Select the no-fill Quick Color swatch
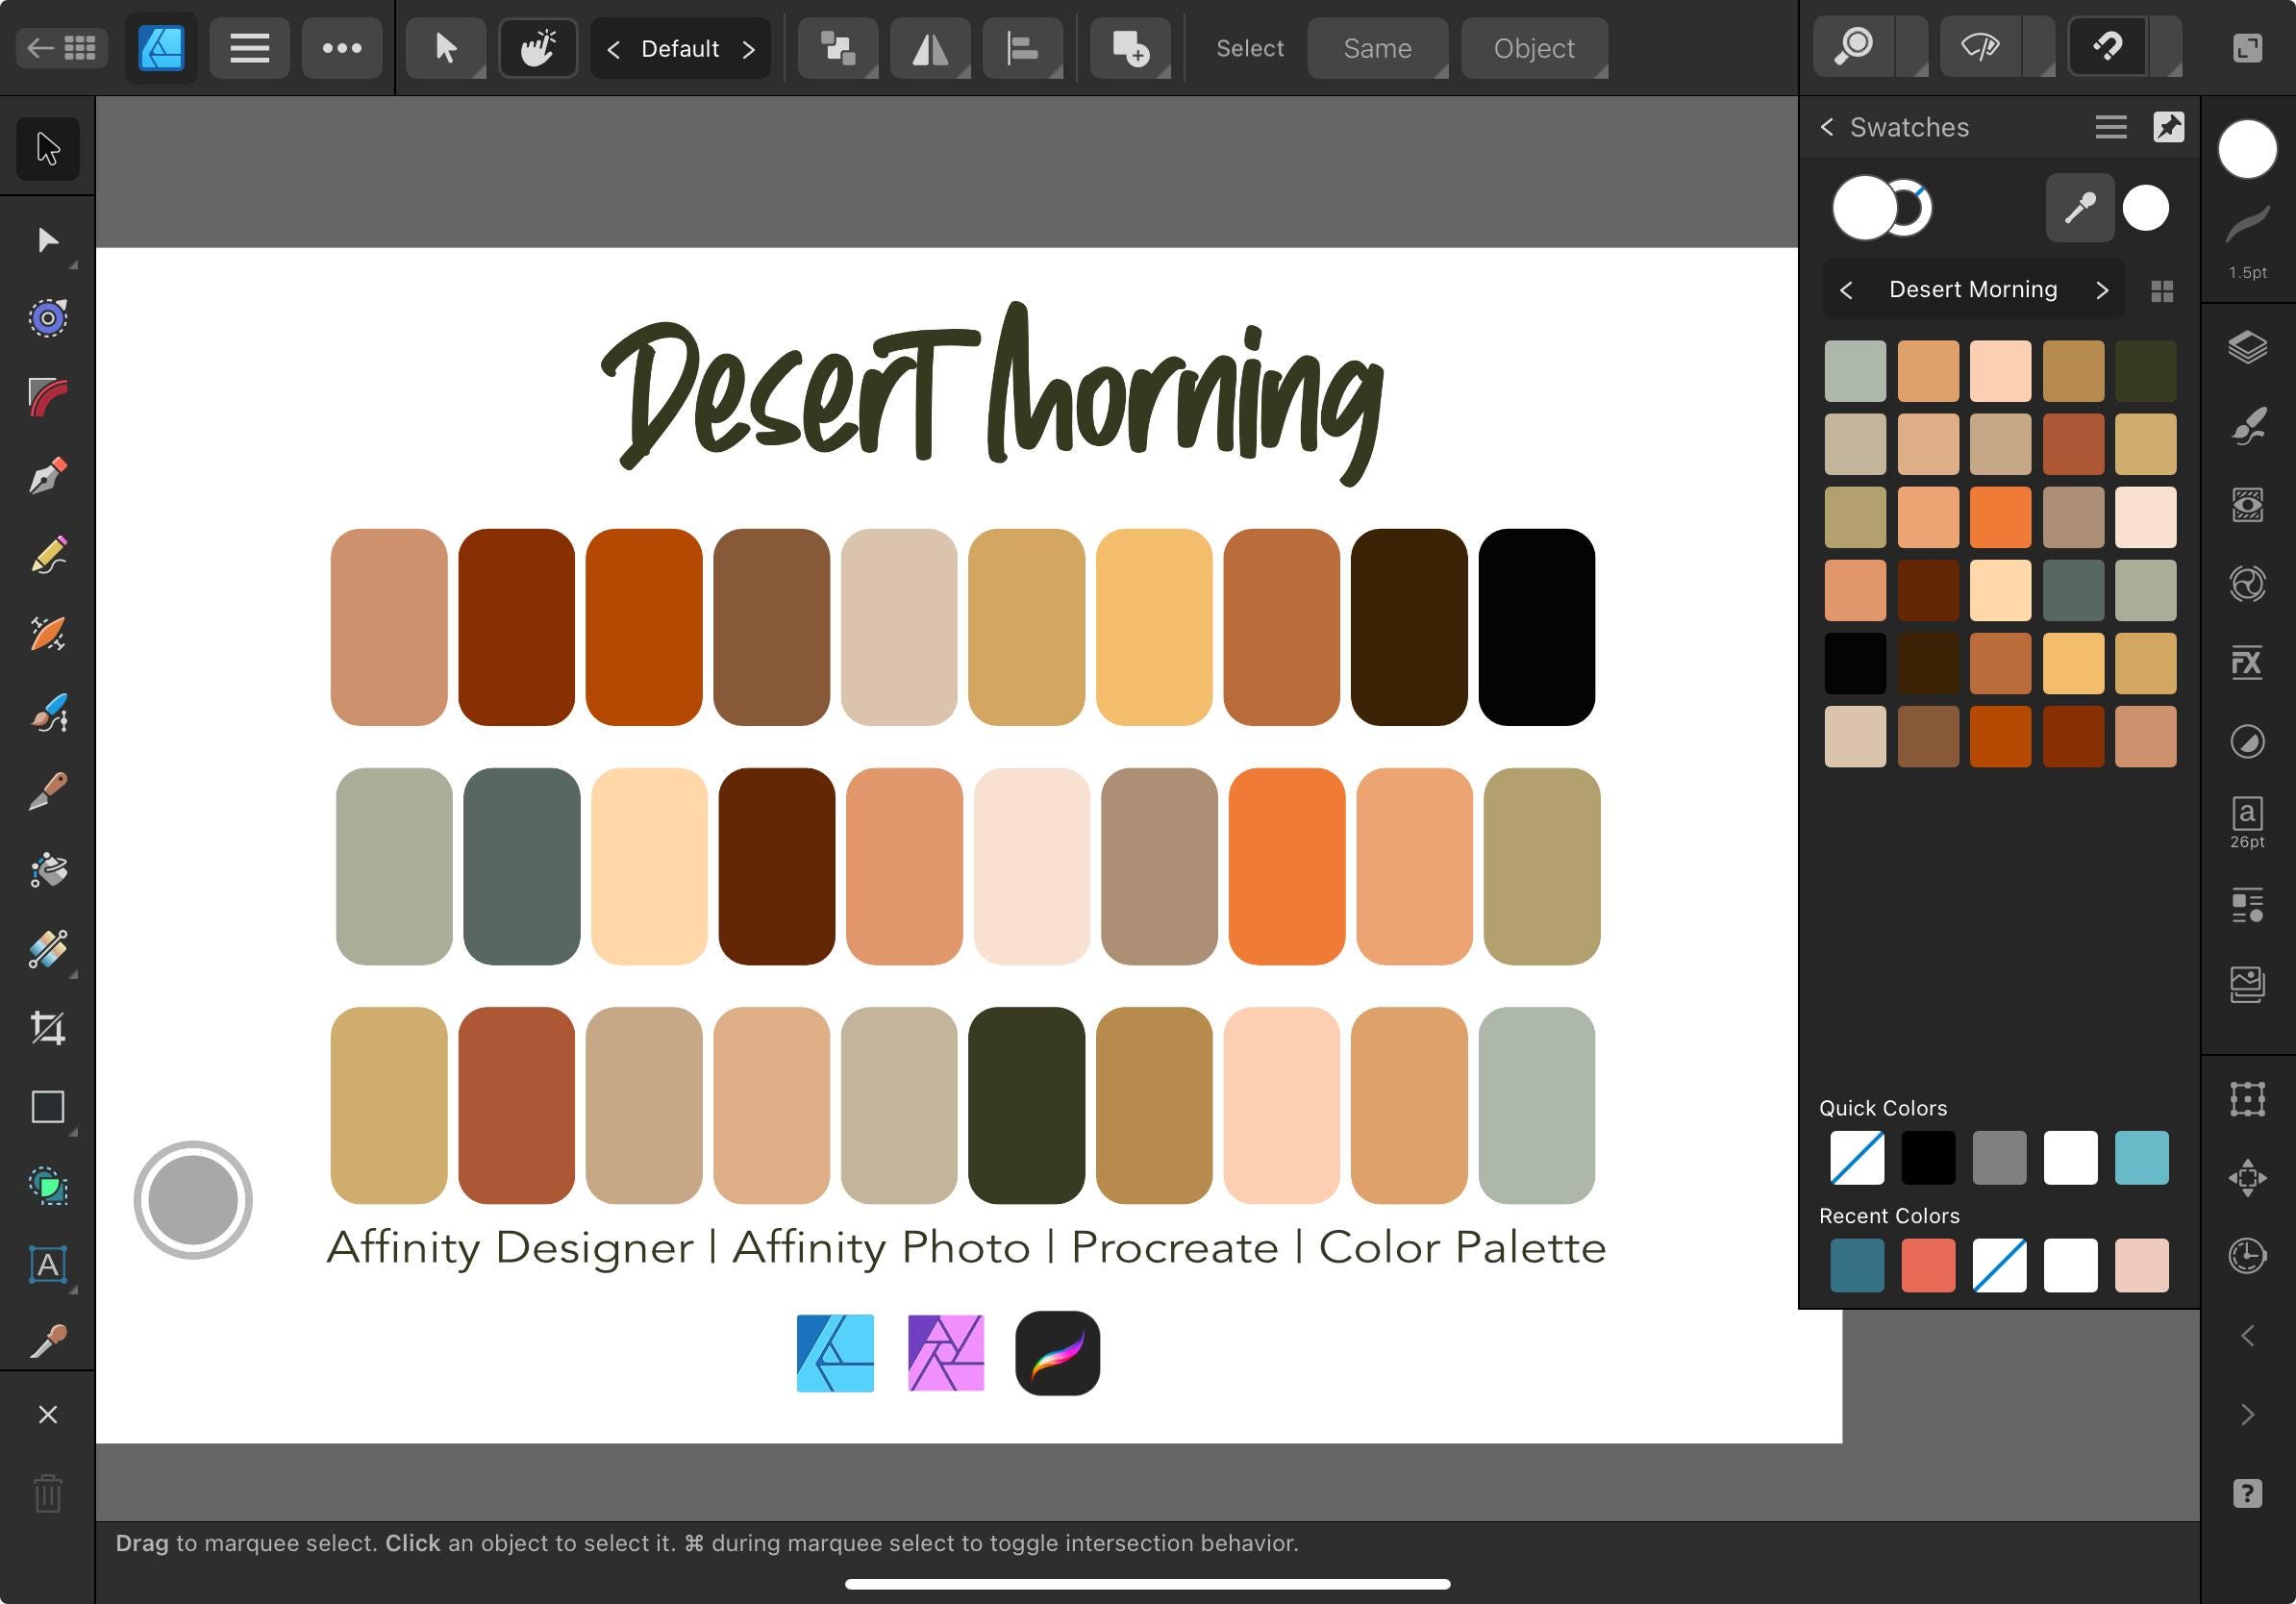The width and height of the screenshot is (2296, 1604). [1857, 1158]
